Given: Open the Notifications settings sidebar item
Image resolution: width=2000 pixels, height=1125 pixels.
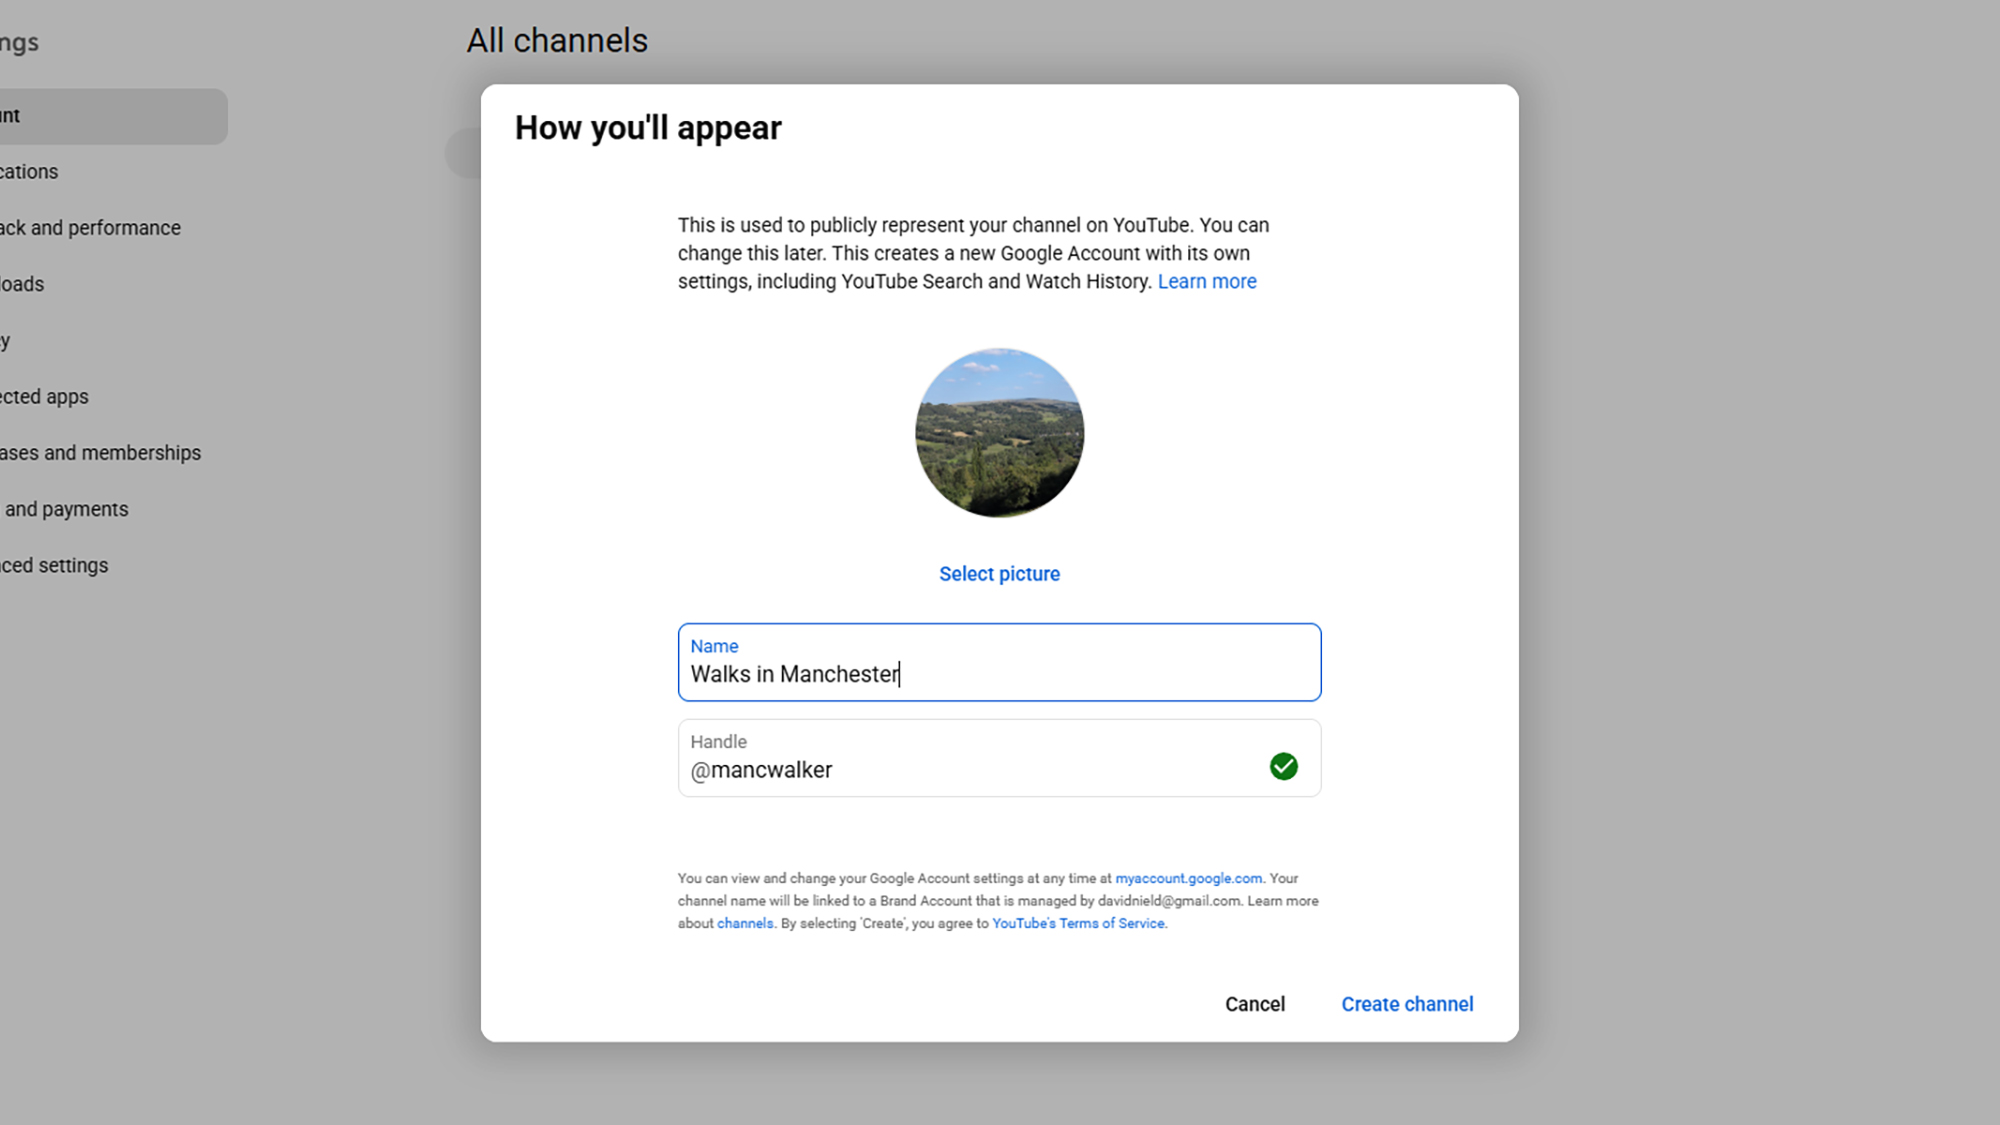Looking at the screenshot, I should click(x=29, y=172).
